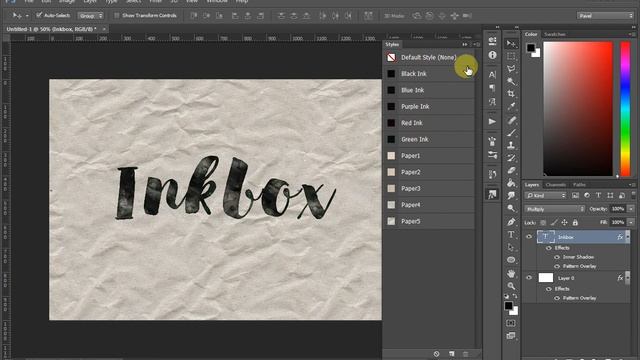Select the Ellipse shape tool
Screen dimensions: 640x360
pyautogui.click(x=511, y=260)
